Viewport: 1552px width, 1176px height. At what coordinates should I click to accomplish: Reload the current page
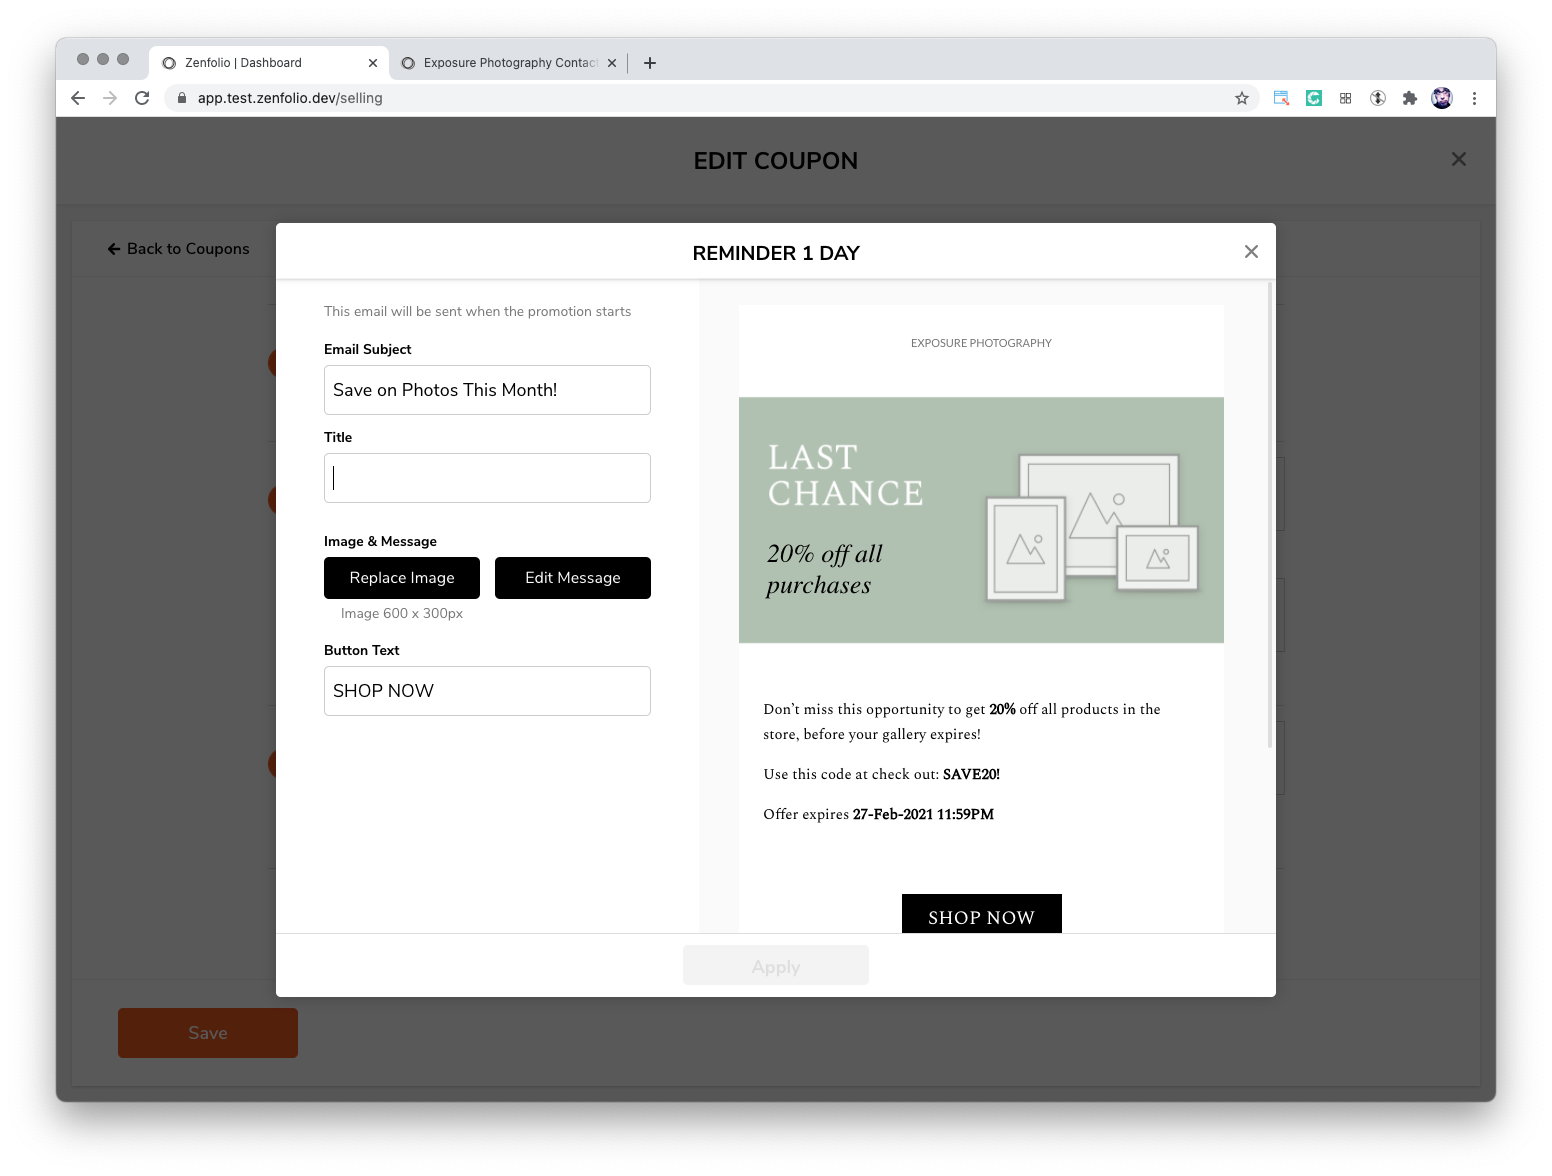click(140, 98)
